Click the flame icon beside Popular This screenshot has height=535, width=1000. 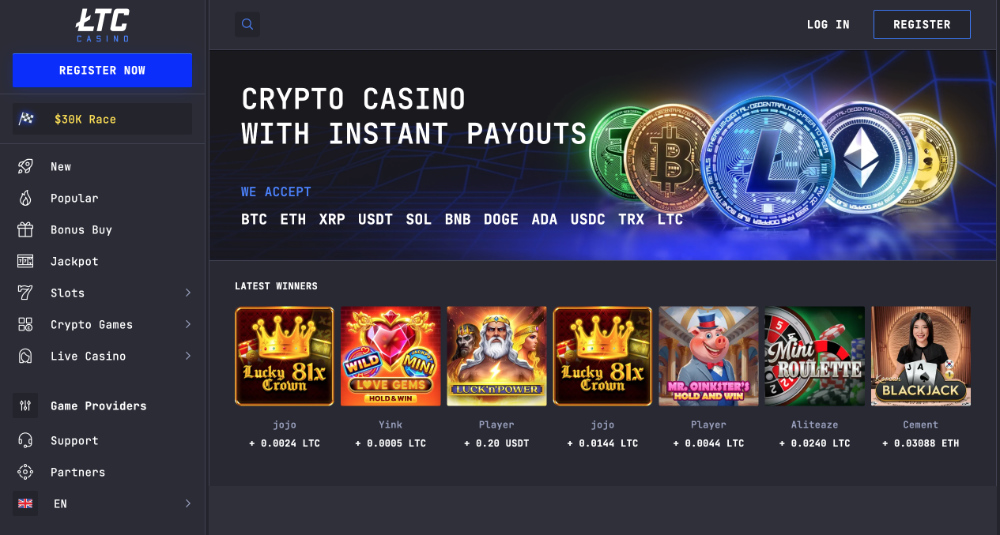(x=26, y=198)
